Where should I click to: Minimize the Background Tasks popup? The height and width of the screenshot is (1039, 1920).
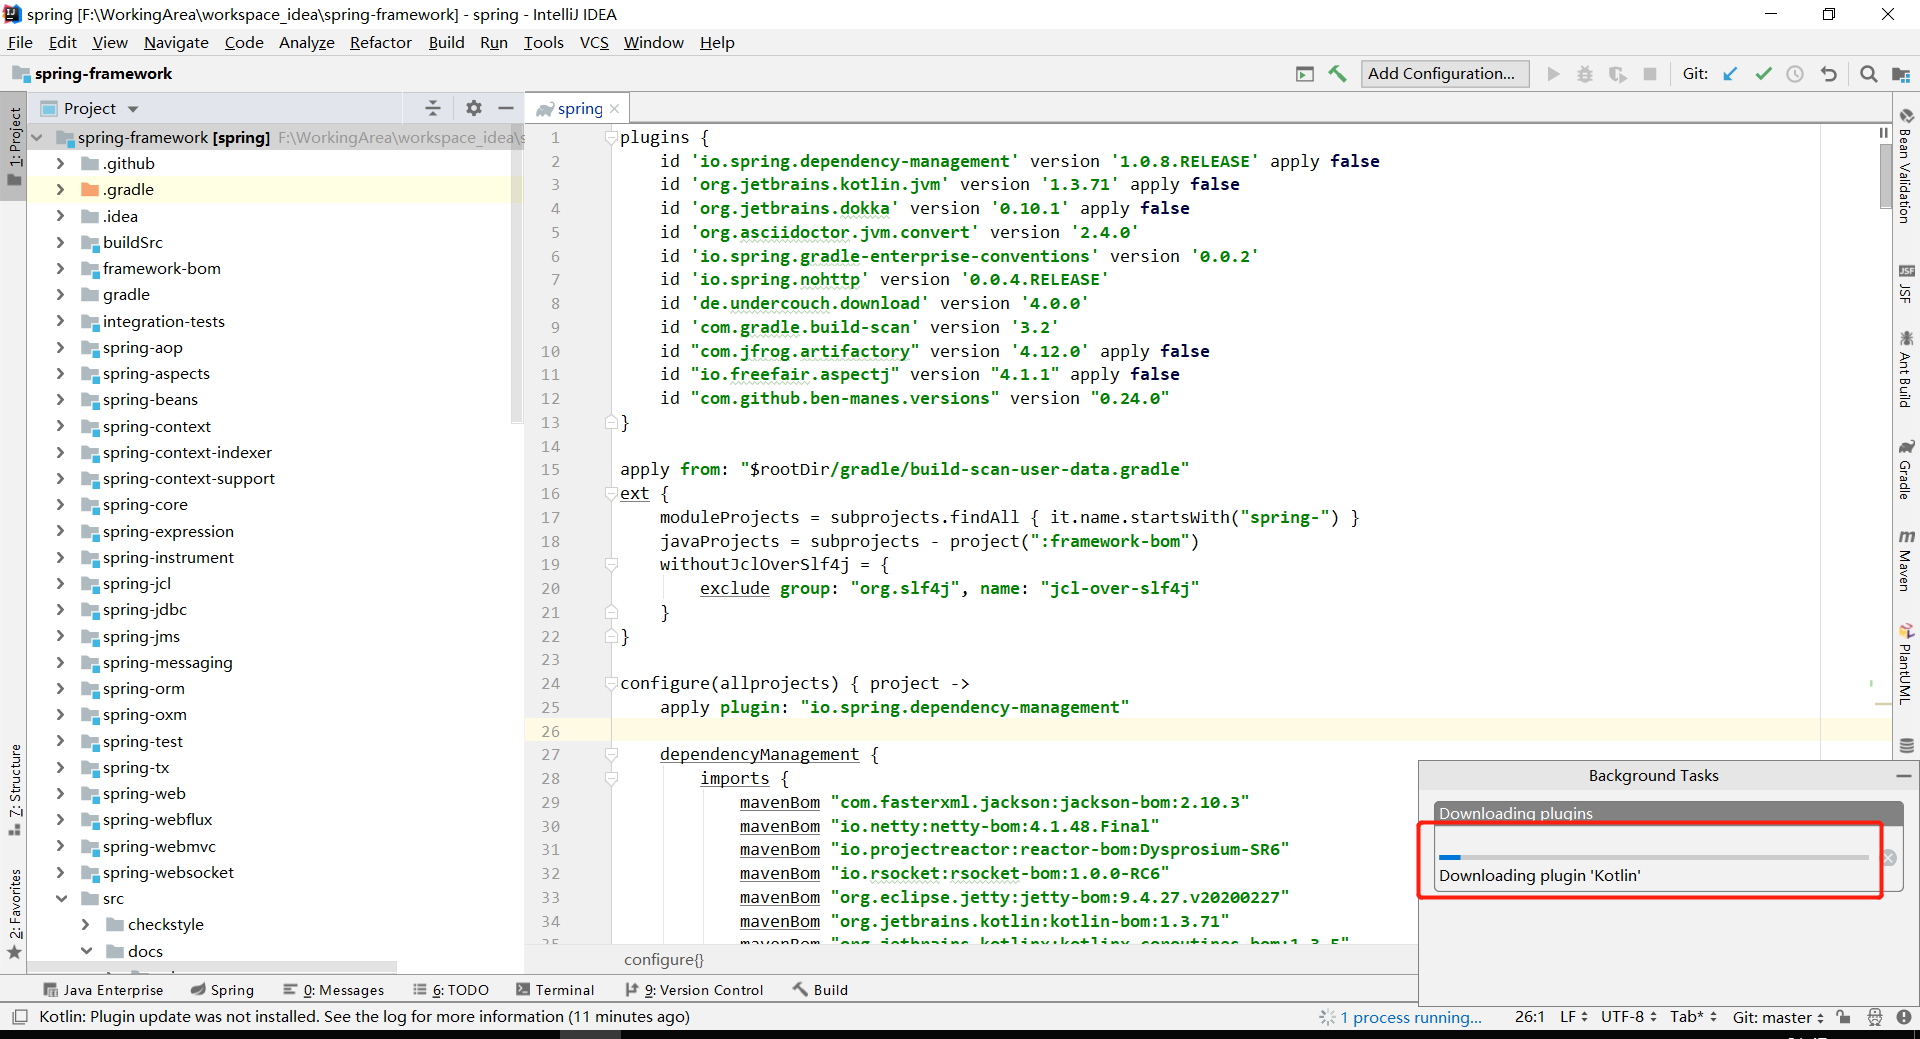(x=1903, y=776)
